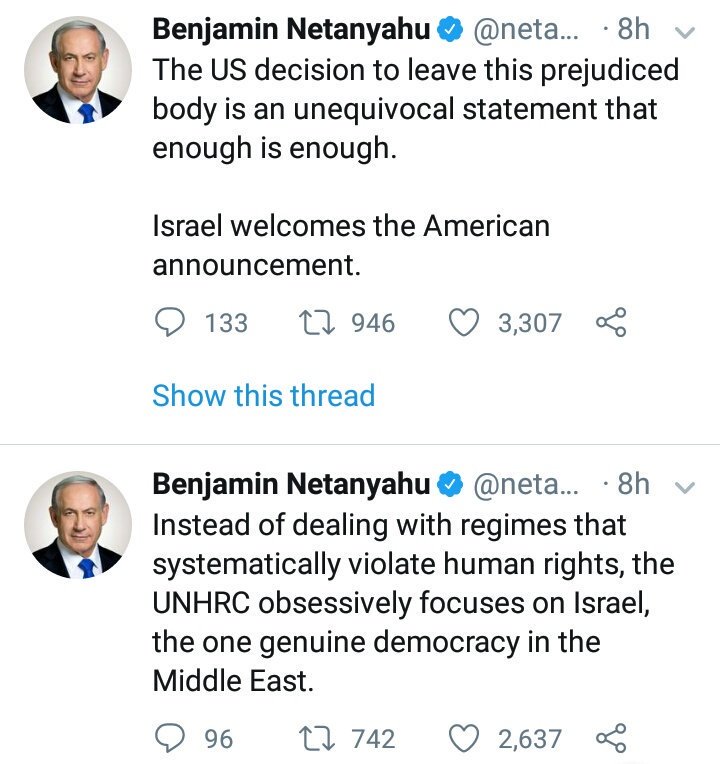The image size is (720, 764).
Task: Open the first tweet's options chevron
Action: 685,32
